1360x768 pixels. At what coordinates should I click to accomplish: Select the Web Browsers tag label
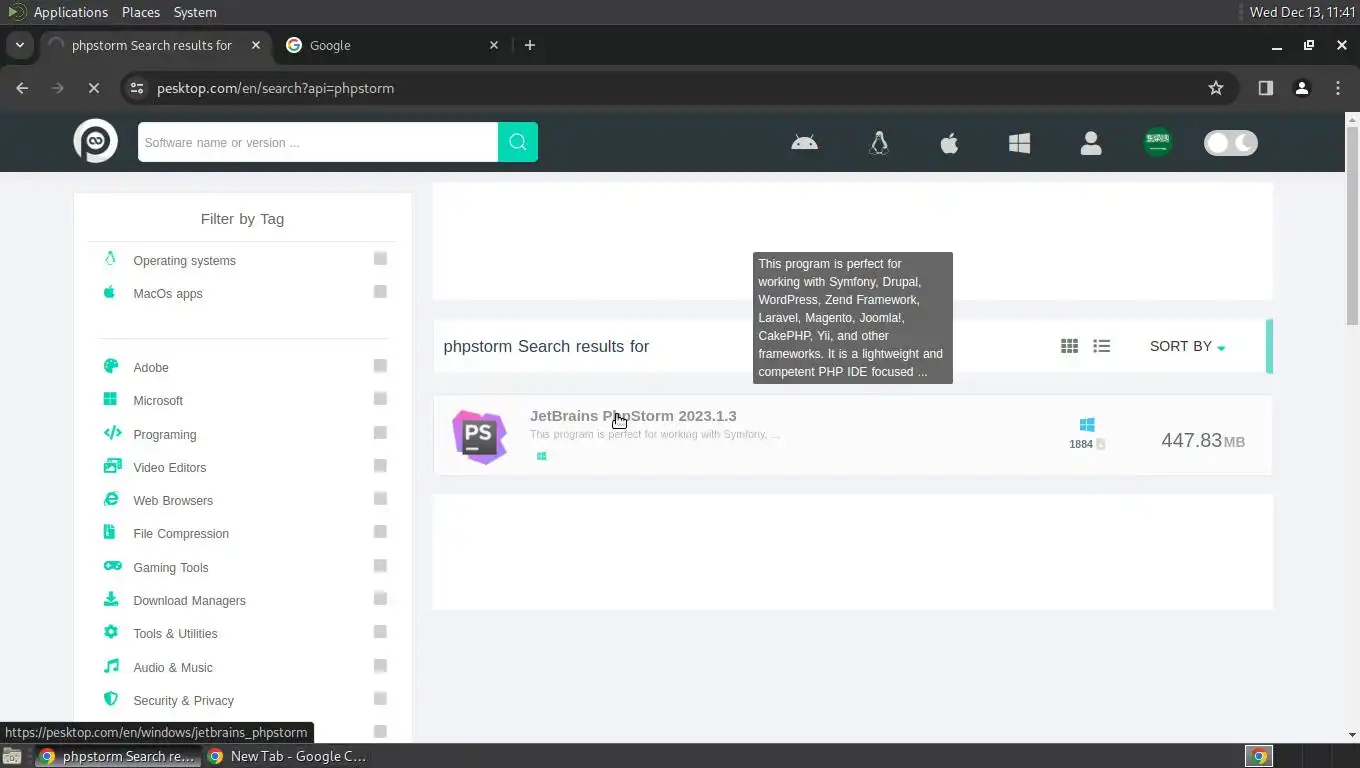tap(173, 500)
